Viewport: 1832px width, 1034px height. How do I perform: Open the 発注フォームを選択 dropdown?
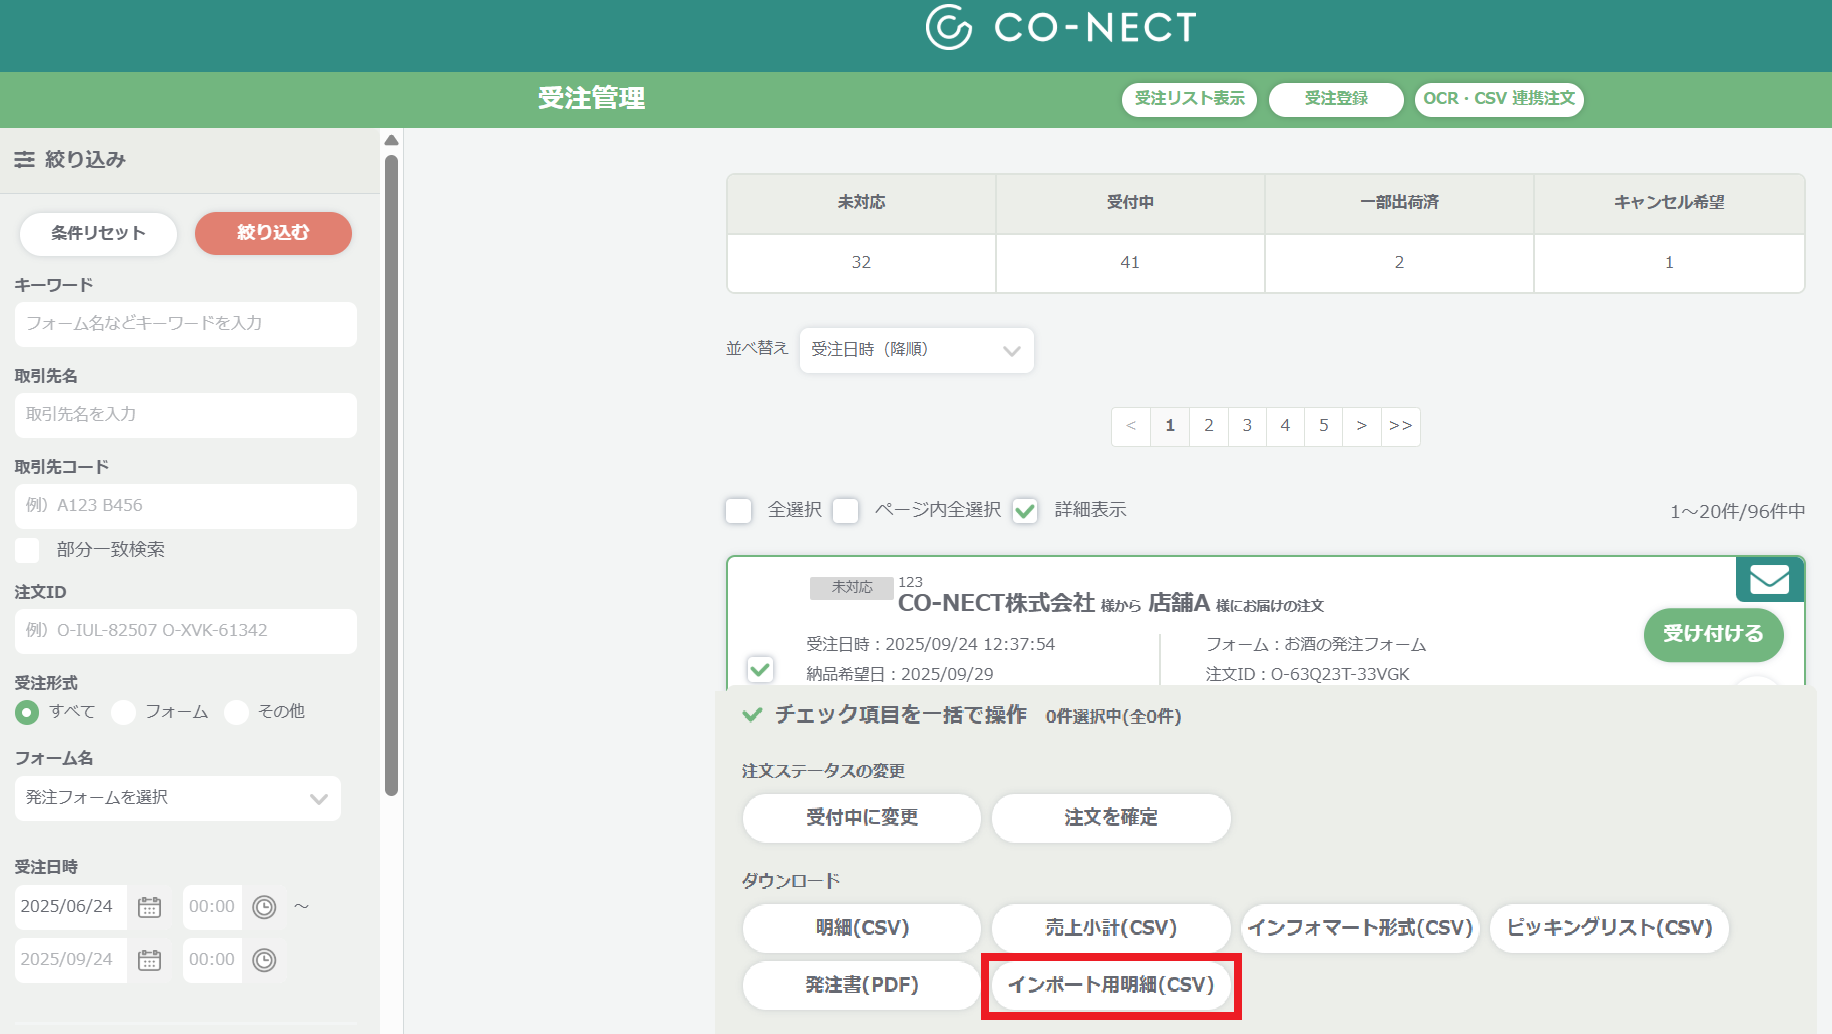pyautogui.click(x=178, y=798)
